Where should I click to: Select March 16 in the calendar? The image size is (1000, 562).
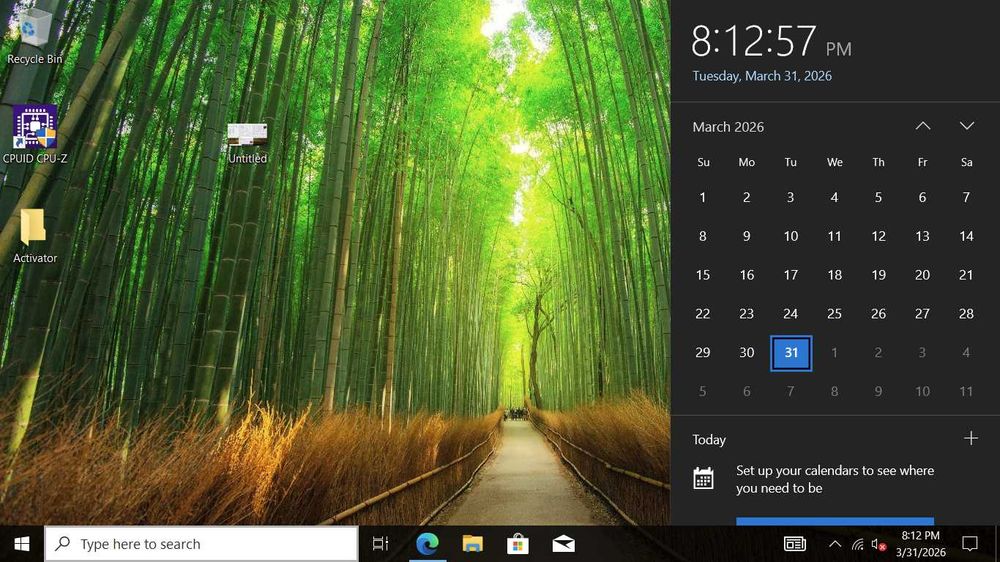747,275
